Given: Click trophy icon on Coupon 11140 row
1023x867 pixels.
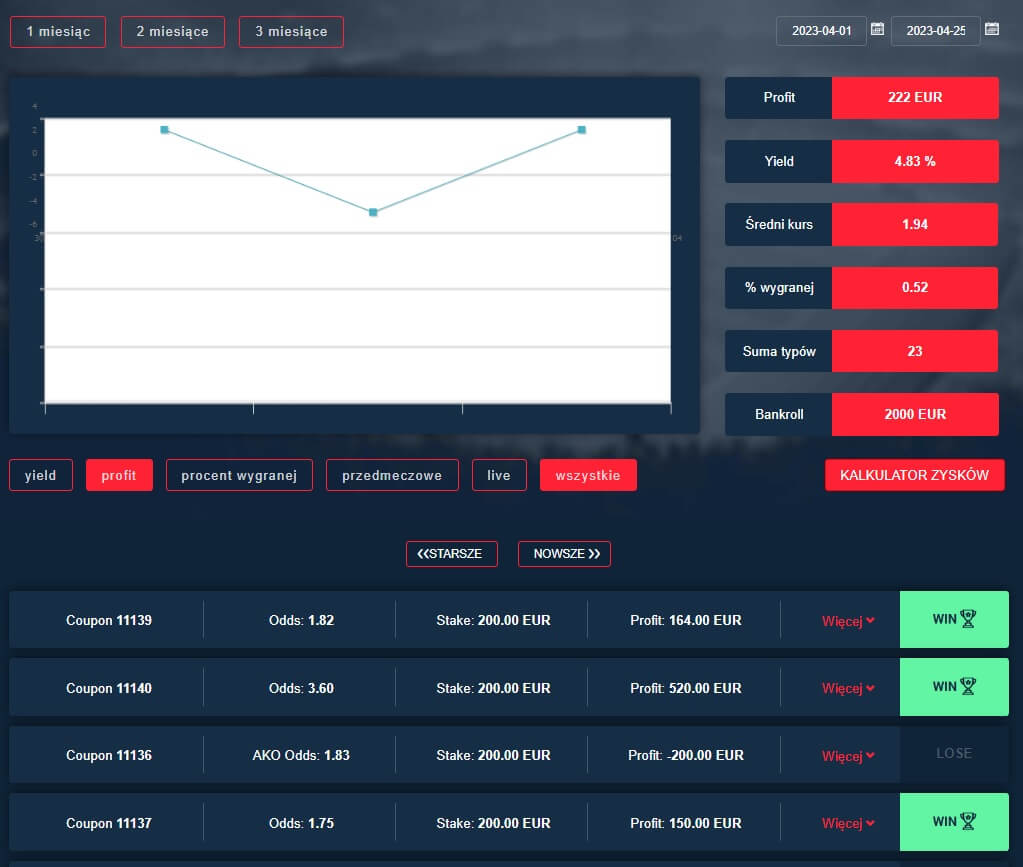Looking at the screenshot, I should point(967,686).
